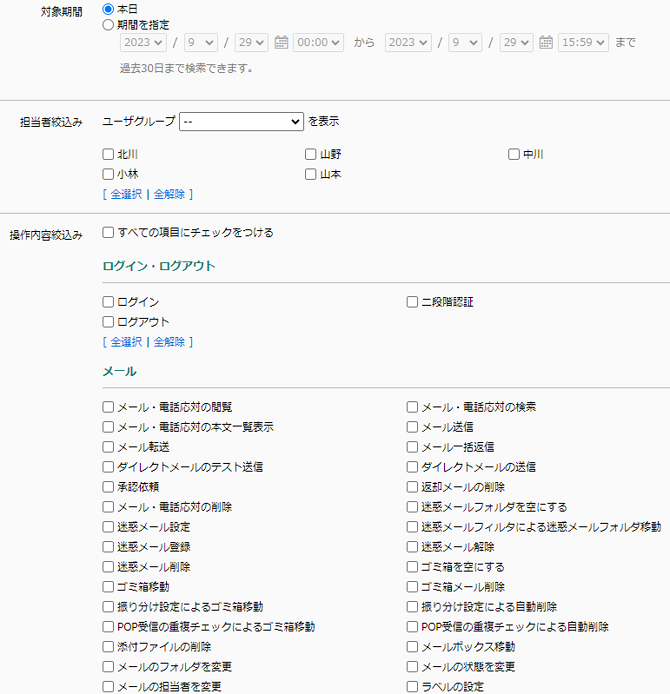The image size is (670, 694).
Task: Open the end date calendar picker icon
Action: coord(546,43)
